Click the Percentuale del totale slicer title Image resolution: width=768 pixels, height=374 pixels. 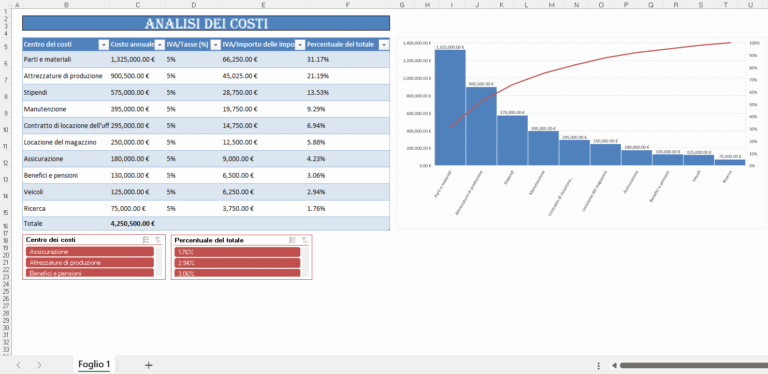point(209,240)
